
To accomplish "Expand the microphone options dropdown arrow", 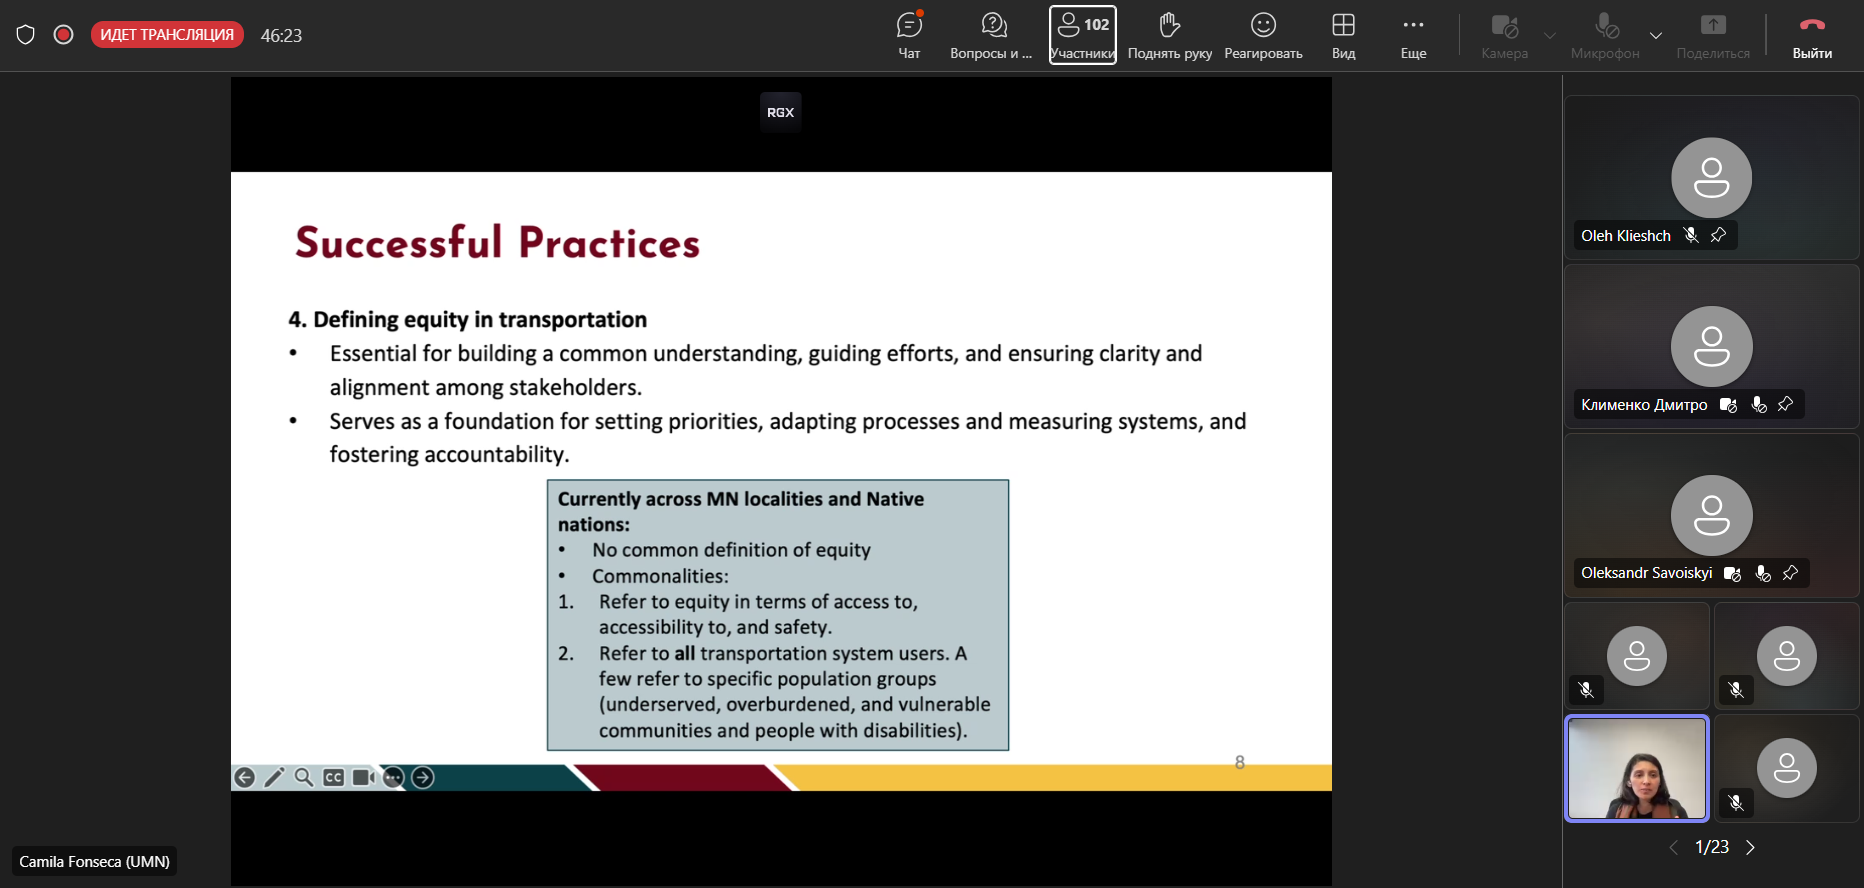I will (1656, 35).
